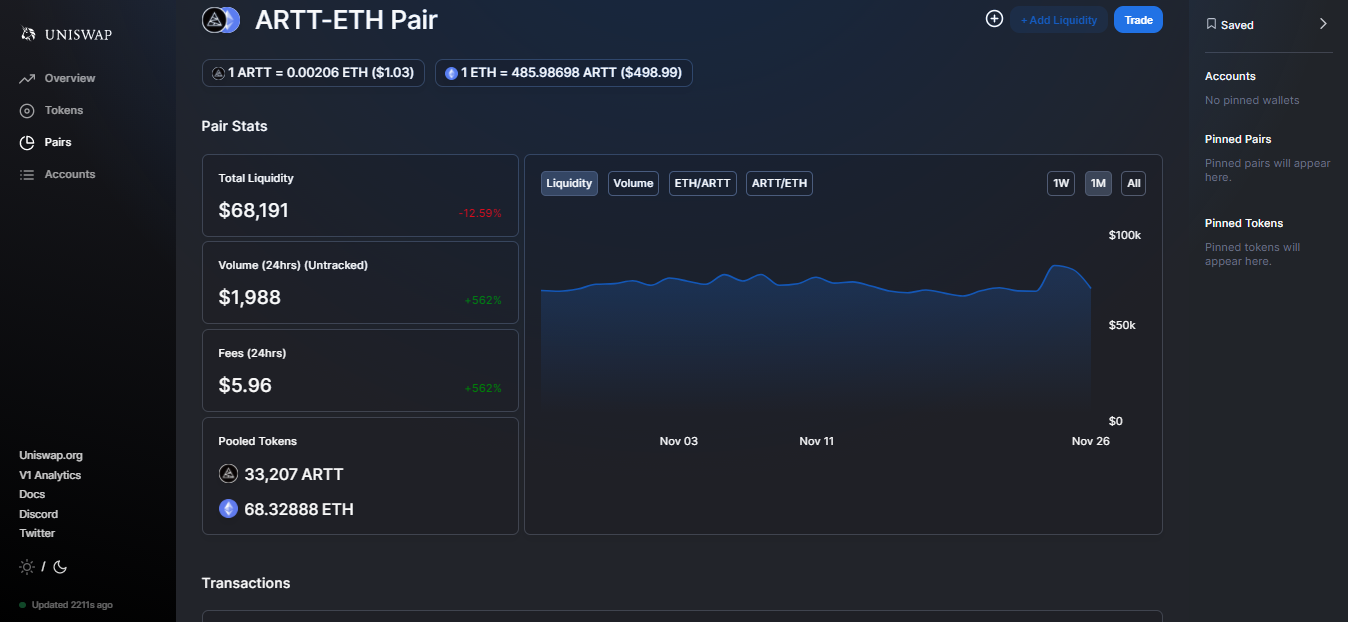Click the ETH icon in the price chip
The height and width of the screenshot is (622, 1348).
tap(451, 73)
